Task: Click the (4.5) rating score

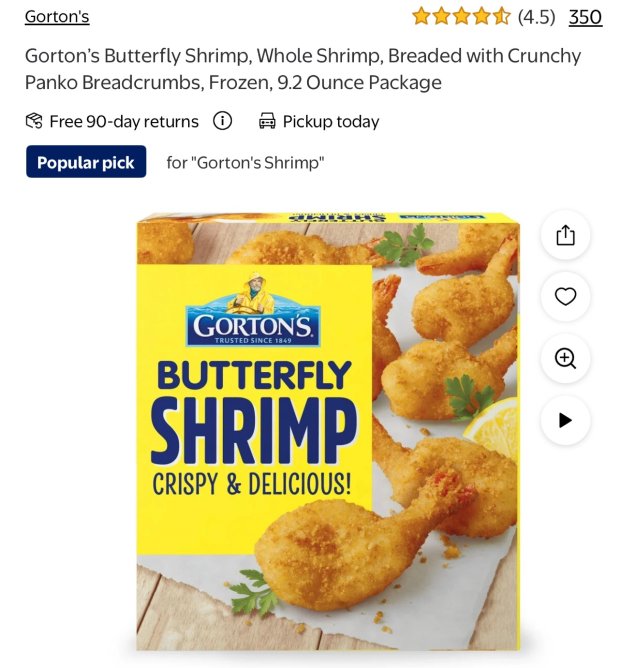Action: (537, 17)
